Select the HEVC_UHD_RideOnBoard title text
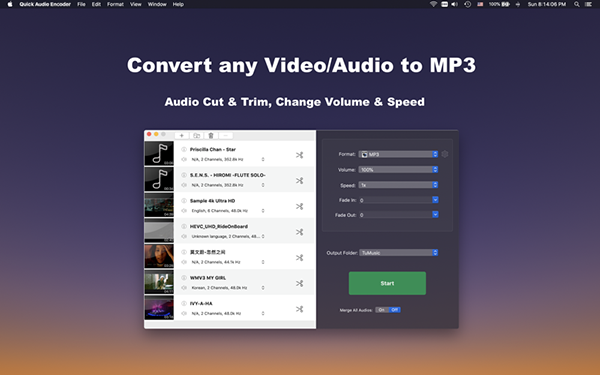Screen dimensions: 600x375 (x=219, y=226)
